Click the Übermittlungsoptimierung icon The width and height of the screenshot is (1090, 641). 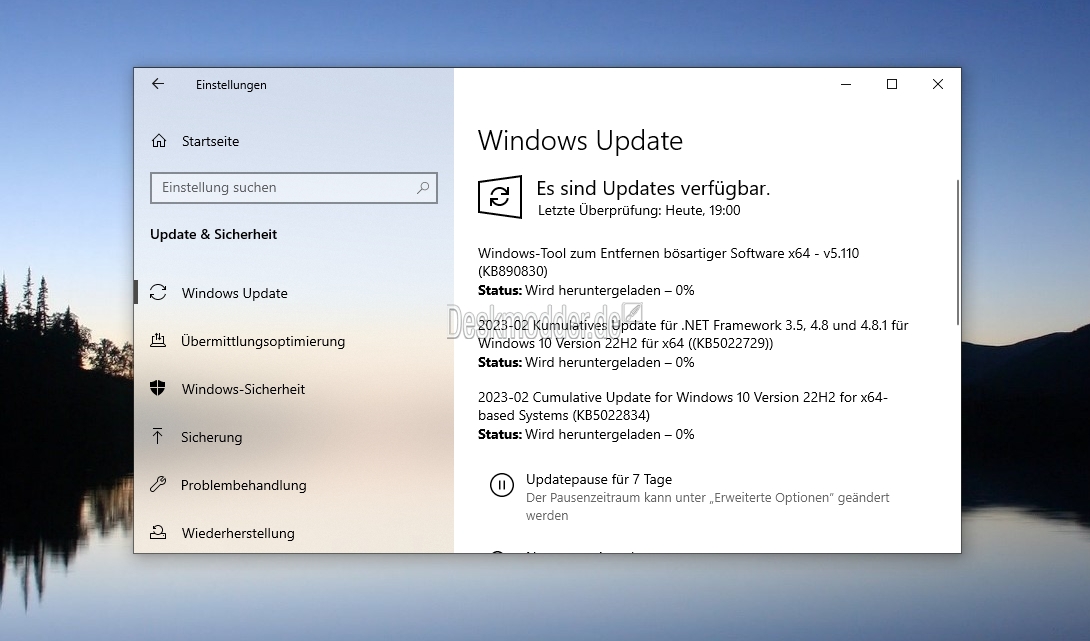coord(158,341)
